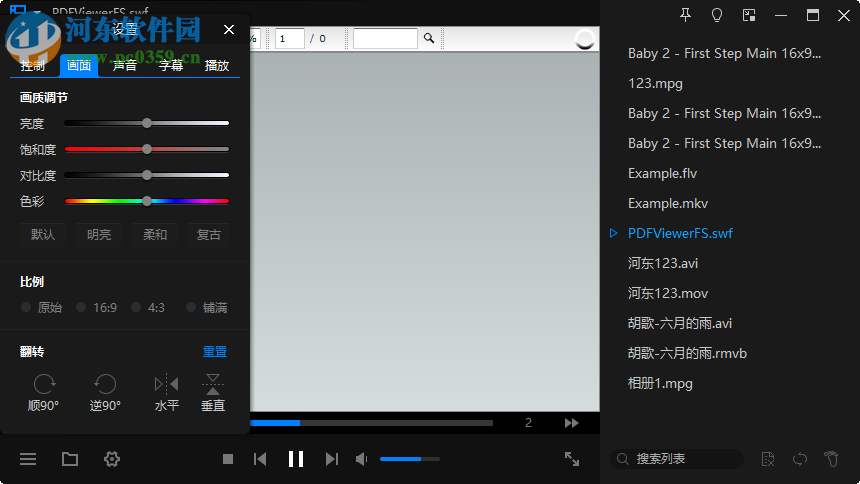Viewport: 860px width, 484px height.
Task: Open file folder icon
Action: tap(70, 459)
